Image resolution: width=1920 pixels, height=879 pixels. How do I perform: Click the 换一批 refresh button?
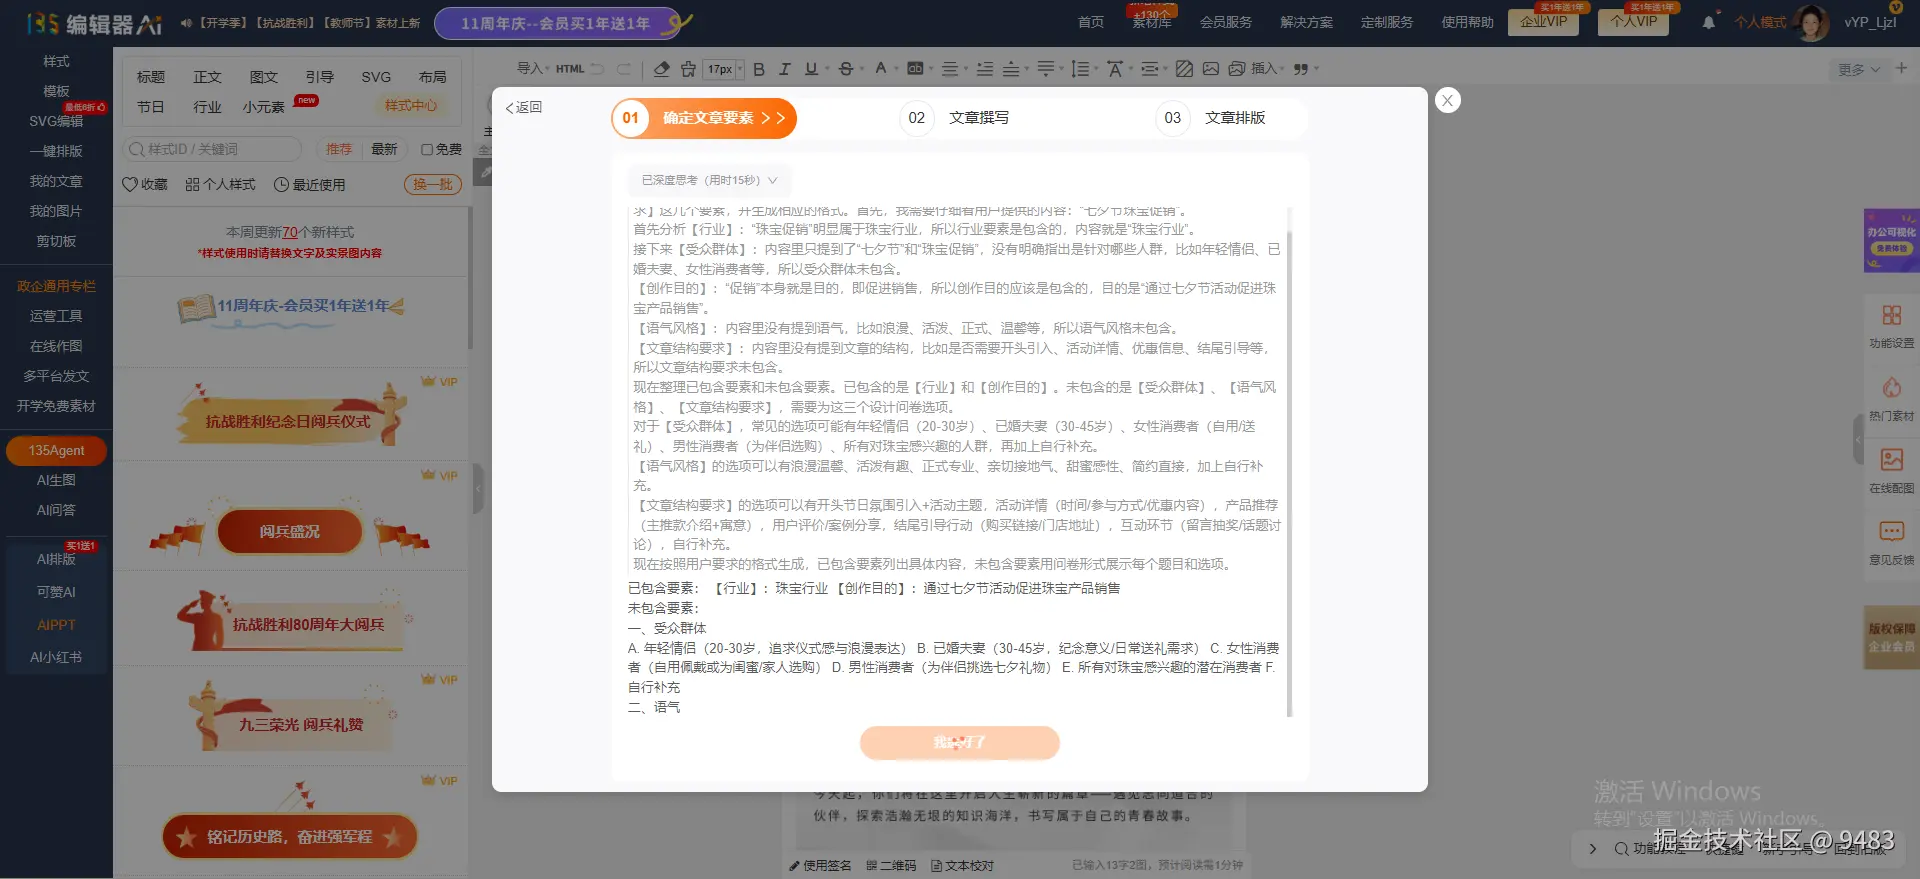coord(433,185)
